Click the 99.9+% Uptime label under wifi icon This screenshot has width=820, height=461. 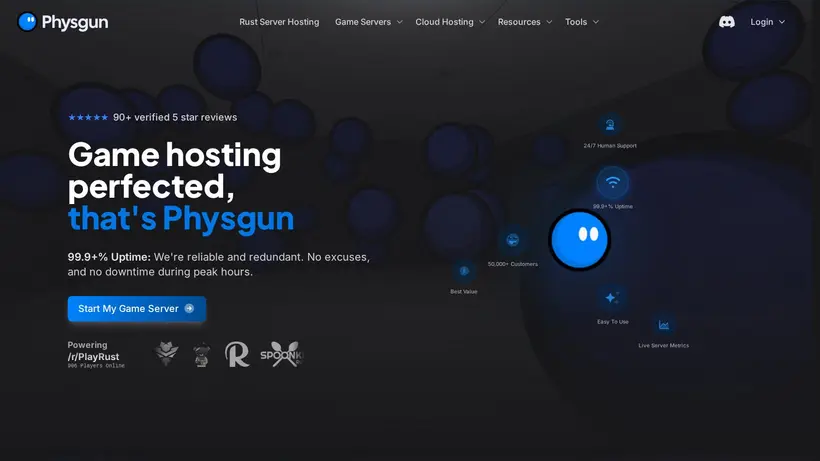click(x=612, y=206)
